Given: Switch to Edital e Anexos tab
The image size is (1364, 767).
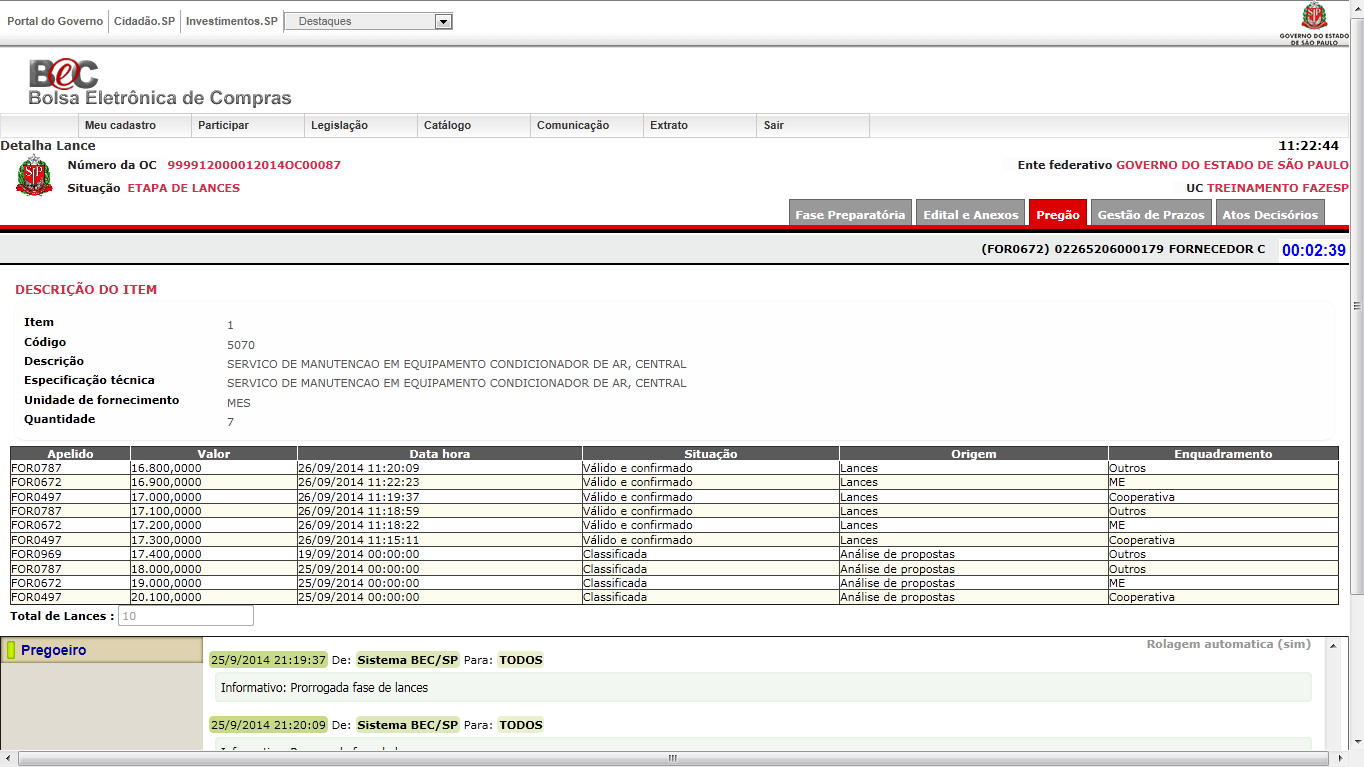Looking at the screenshot, I should (971, 214).
